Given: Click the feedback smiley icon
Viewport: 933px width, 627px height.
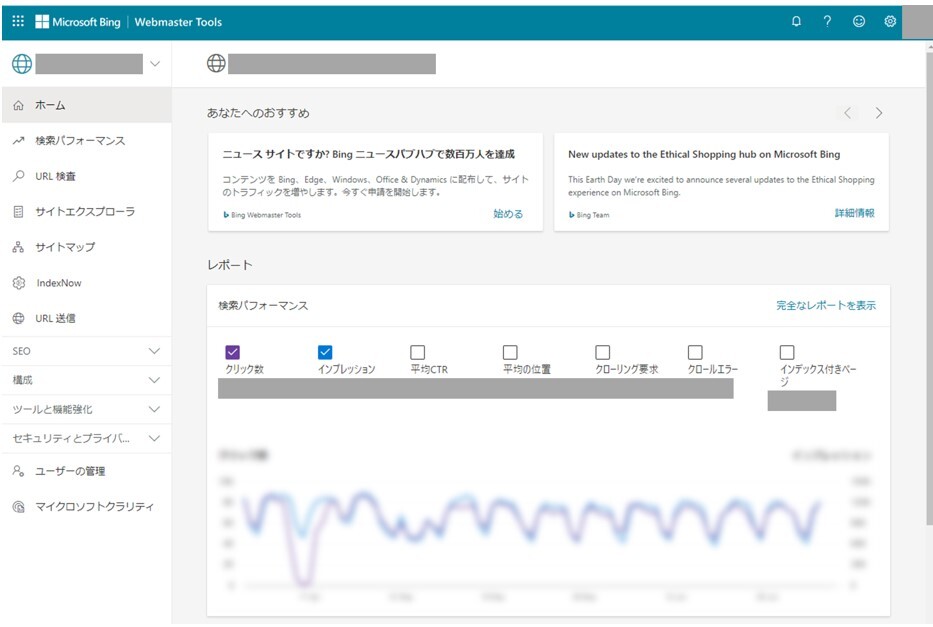Looking at the screenshot, I should [859, 21].
